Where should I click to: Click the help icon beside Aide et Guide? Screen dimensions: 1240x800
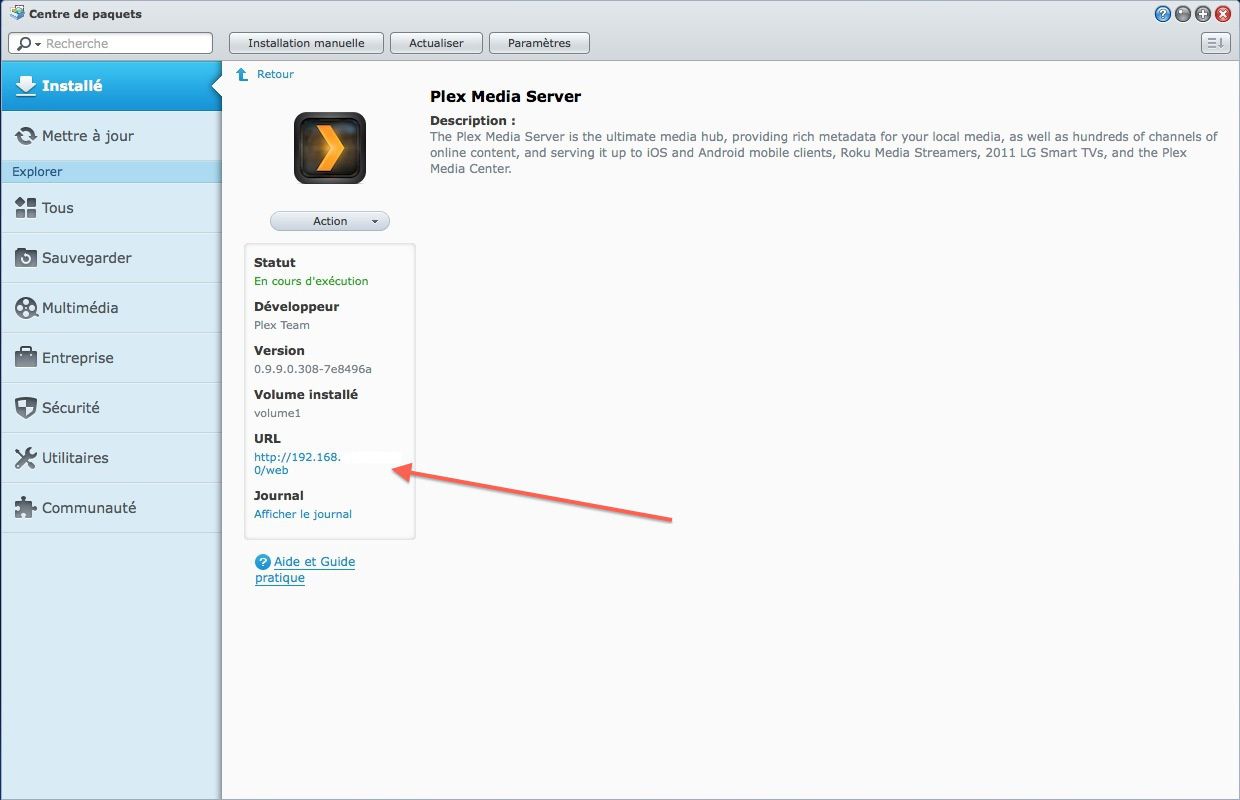pyautogui.click(x=263, y=562)
